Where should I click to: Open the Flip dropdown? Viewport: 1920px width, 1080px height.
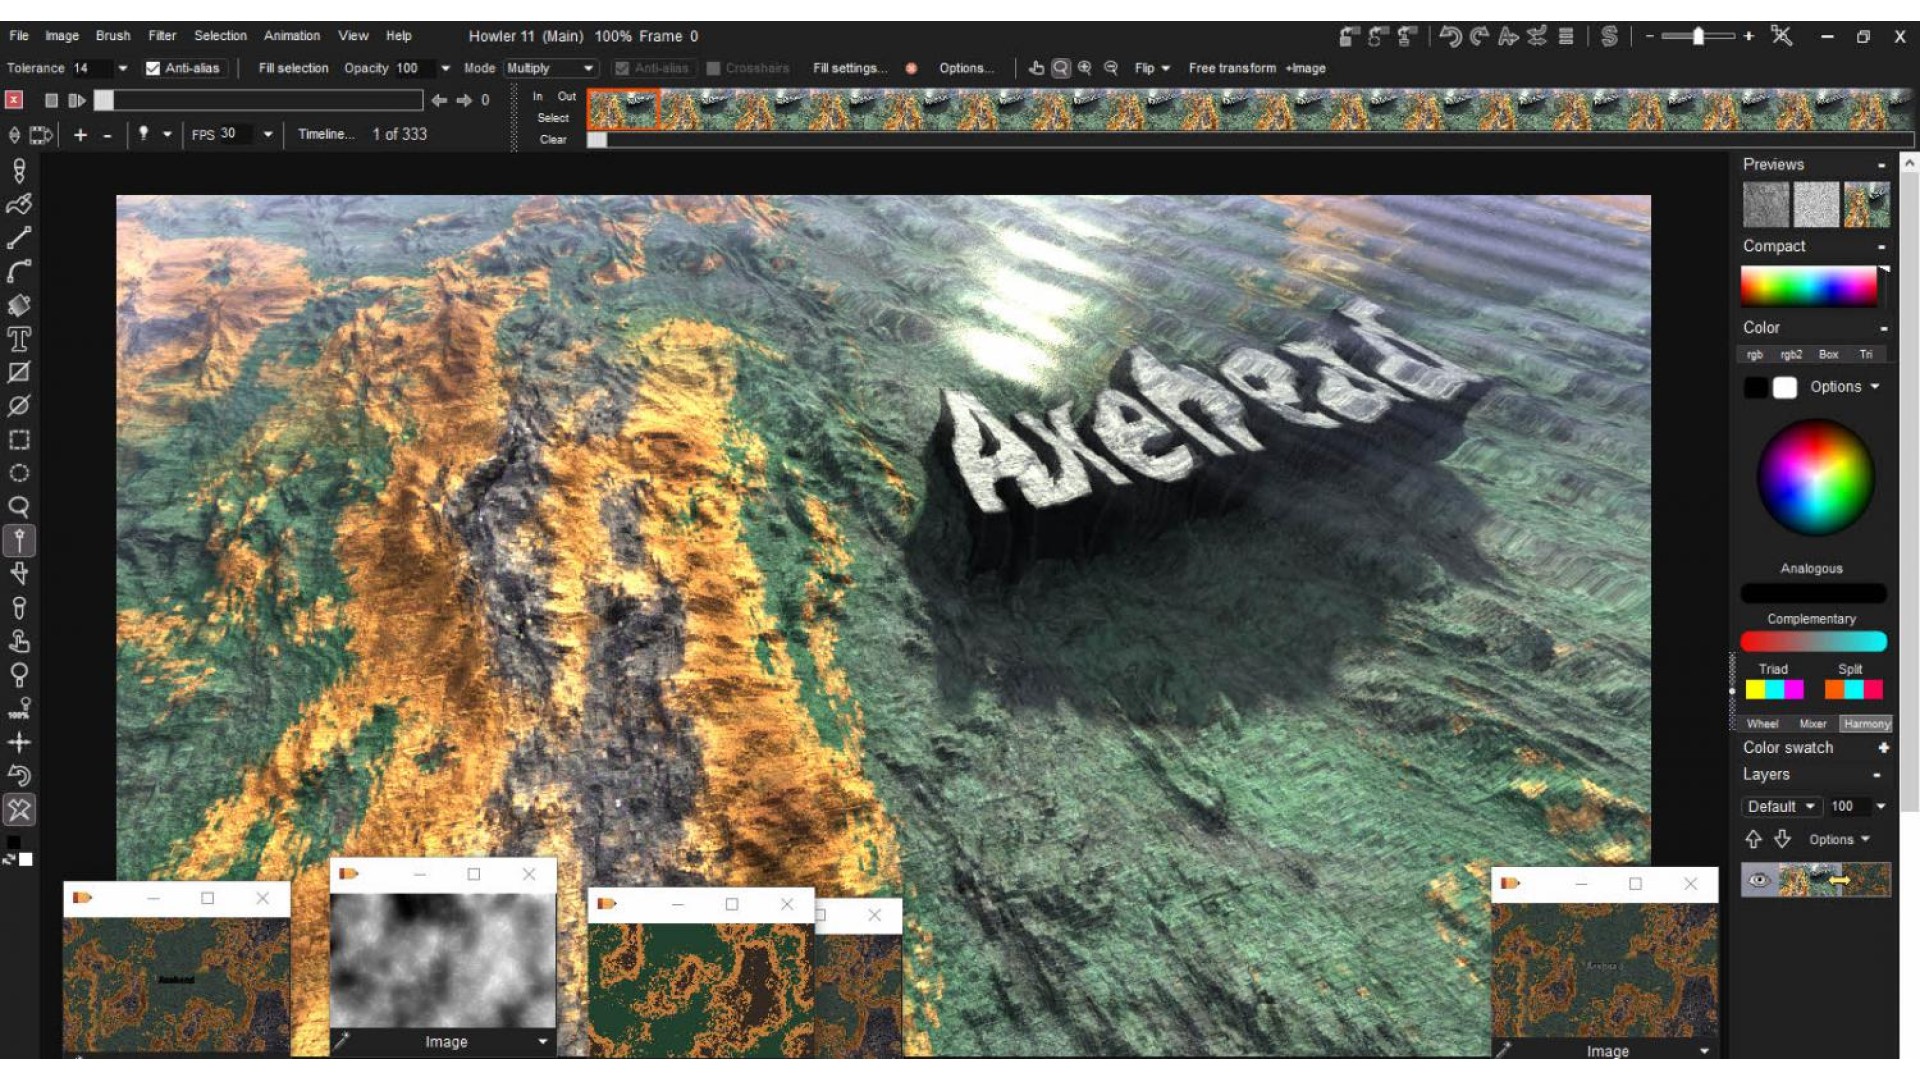[x=1152, y=68]
